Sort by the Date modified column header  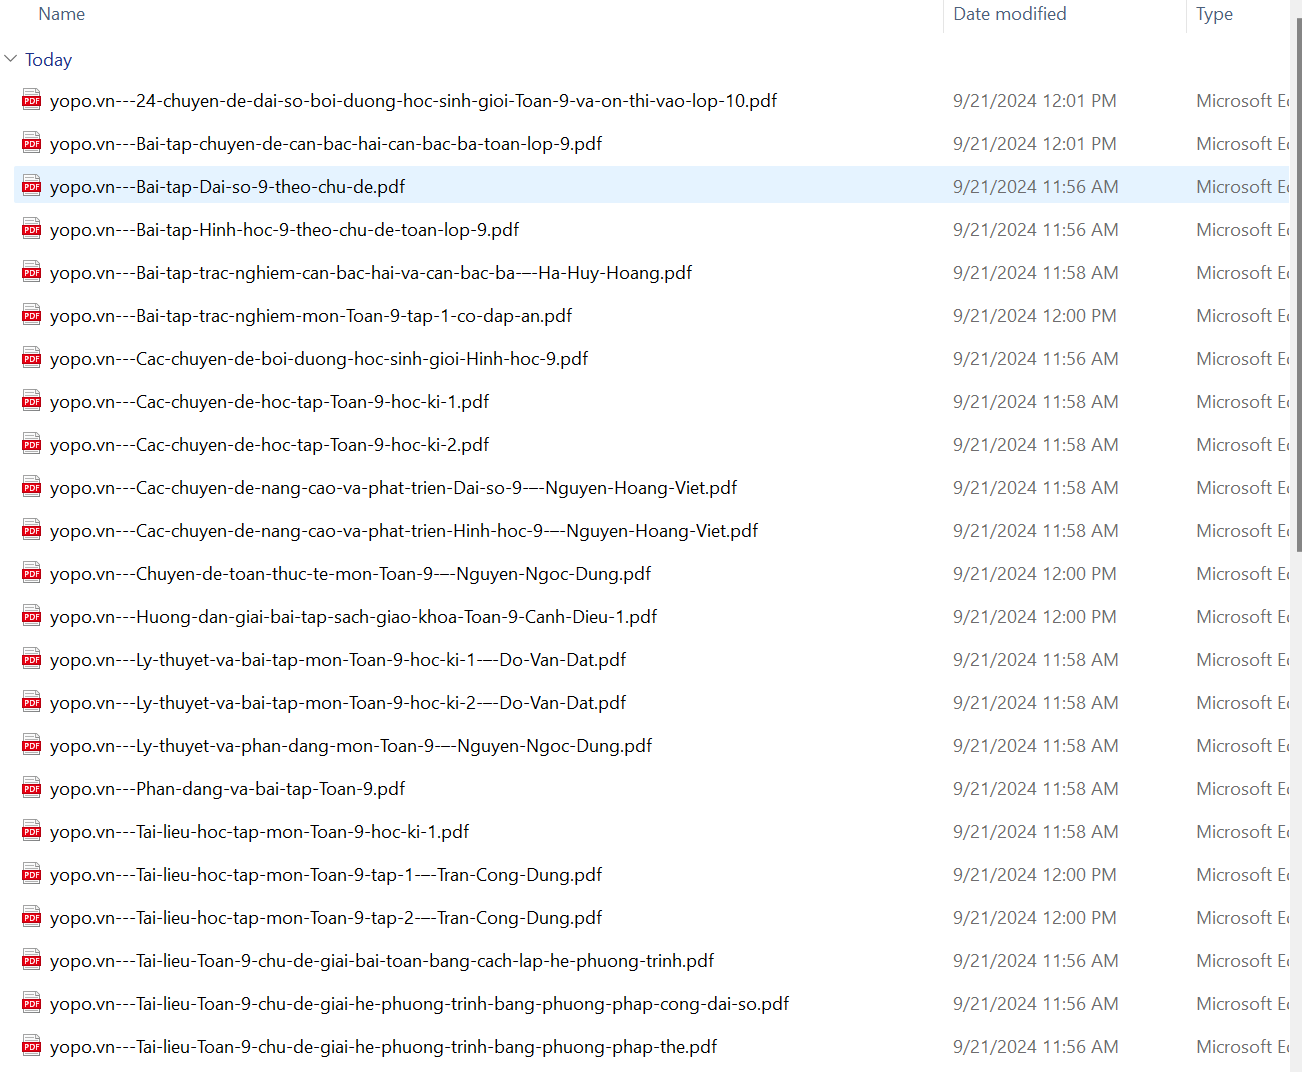(1010, 14)
